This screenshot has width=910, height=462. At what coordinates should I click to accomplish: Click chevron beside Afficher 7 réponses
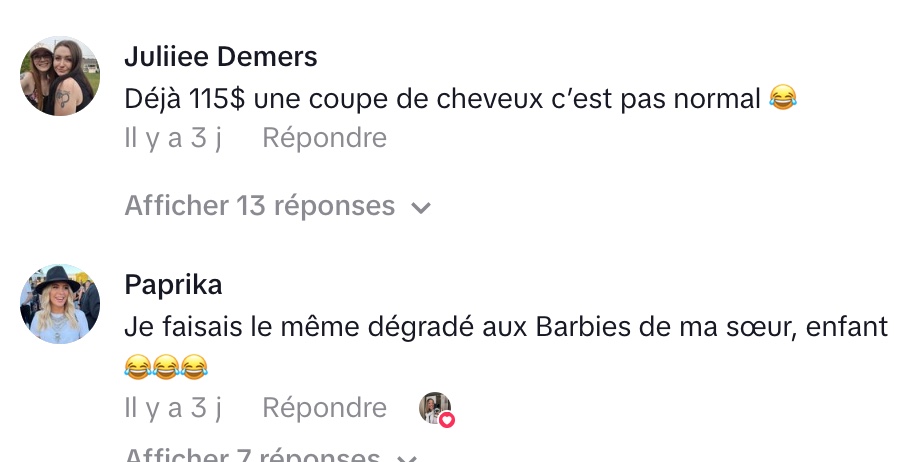(x=407, y=458)
